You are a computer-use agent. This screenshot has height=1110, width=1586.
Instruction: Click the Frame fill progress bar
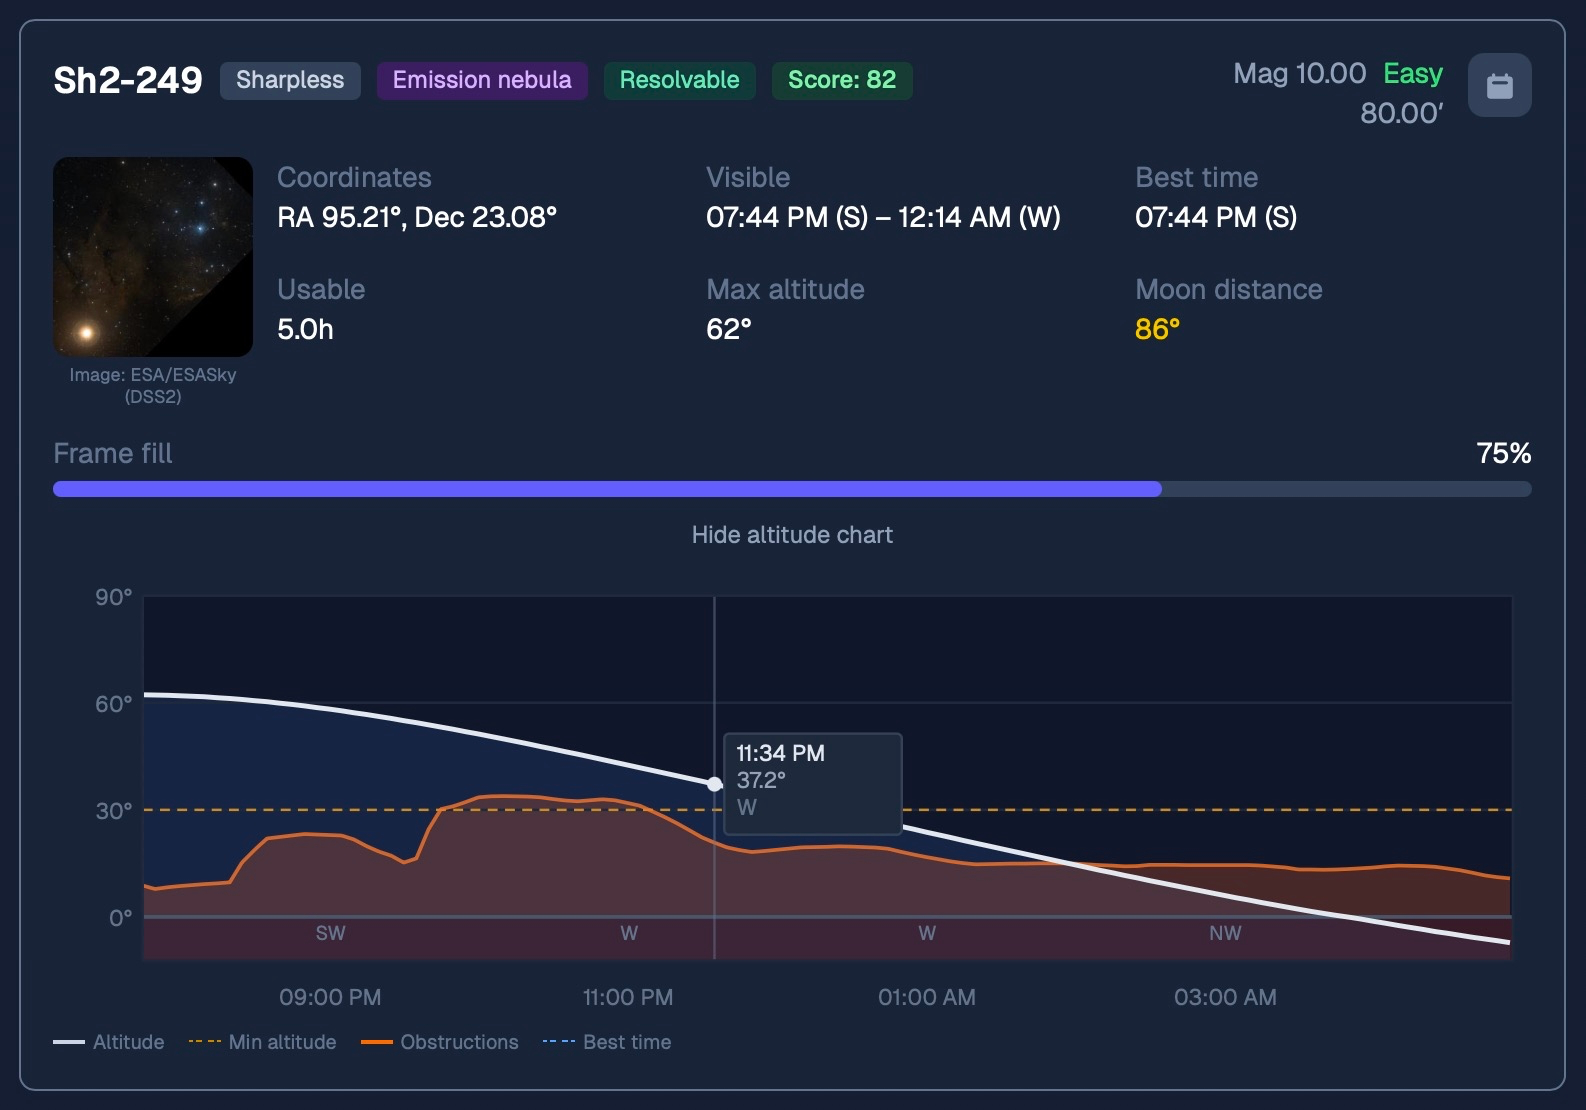click(792, 489)
